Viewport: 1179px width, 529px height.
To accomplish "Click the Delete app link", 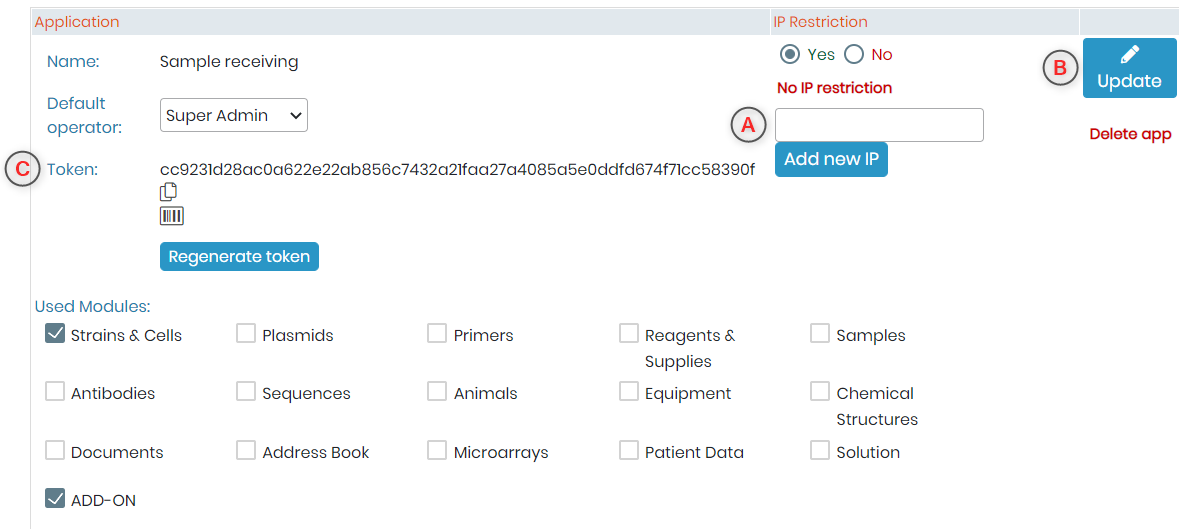I will click(x=1130, y=135).
